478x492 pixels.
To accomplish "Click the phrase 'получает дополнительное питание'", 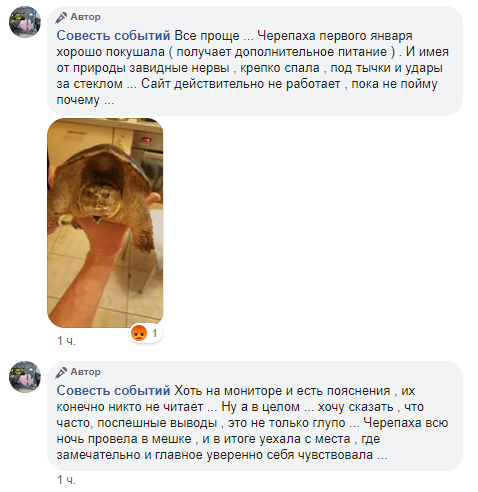I will click(x=282, y=52).
